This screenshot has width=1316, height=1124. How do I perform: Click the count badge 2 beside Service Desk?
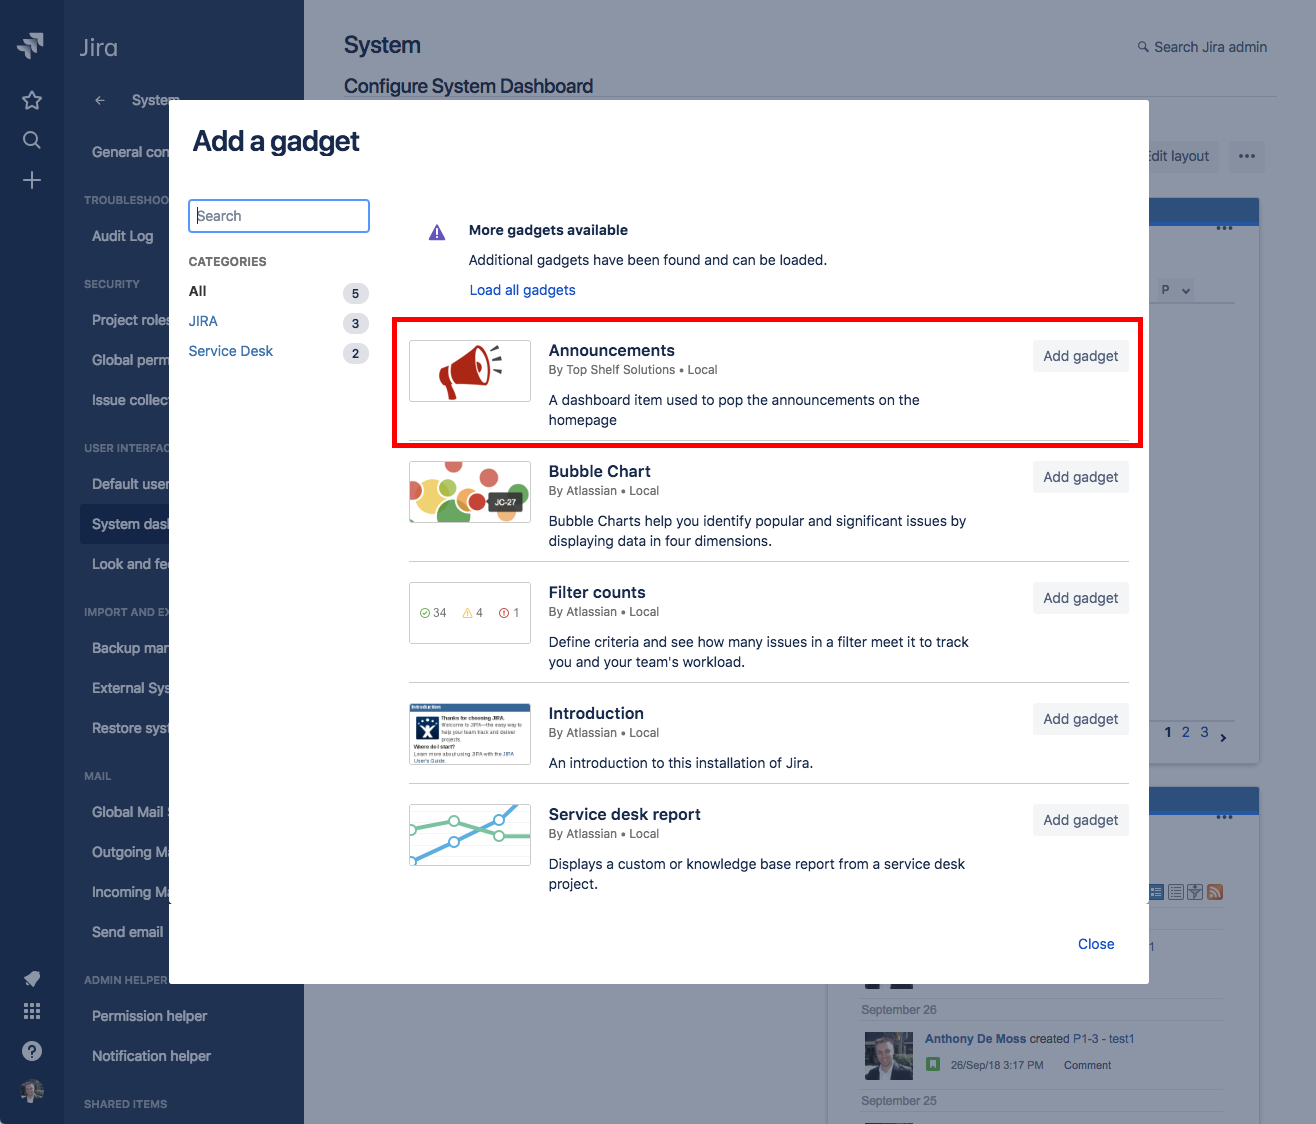click(x=355, y=353)
